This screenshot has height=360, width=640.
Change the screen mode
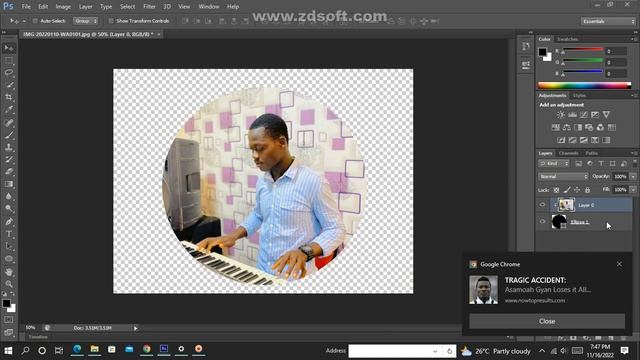[9, 332]
